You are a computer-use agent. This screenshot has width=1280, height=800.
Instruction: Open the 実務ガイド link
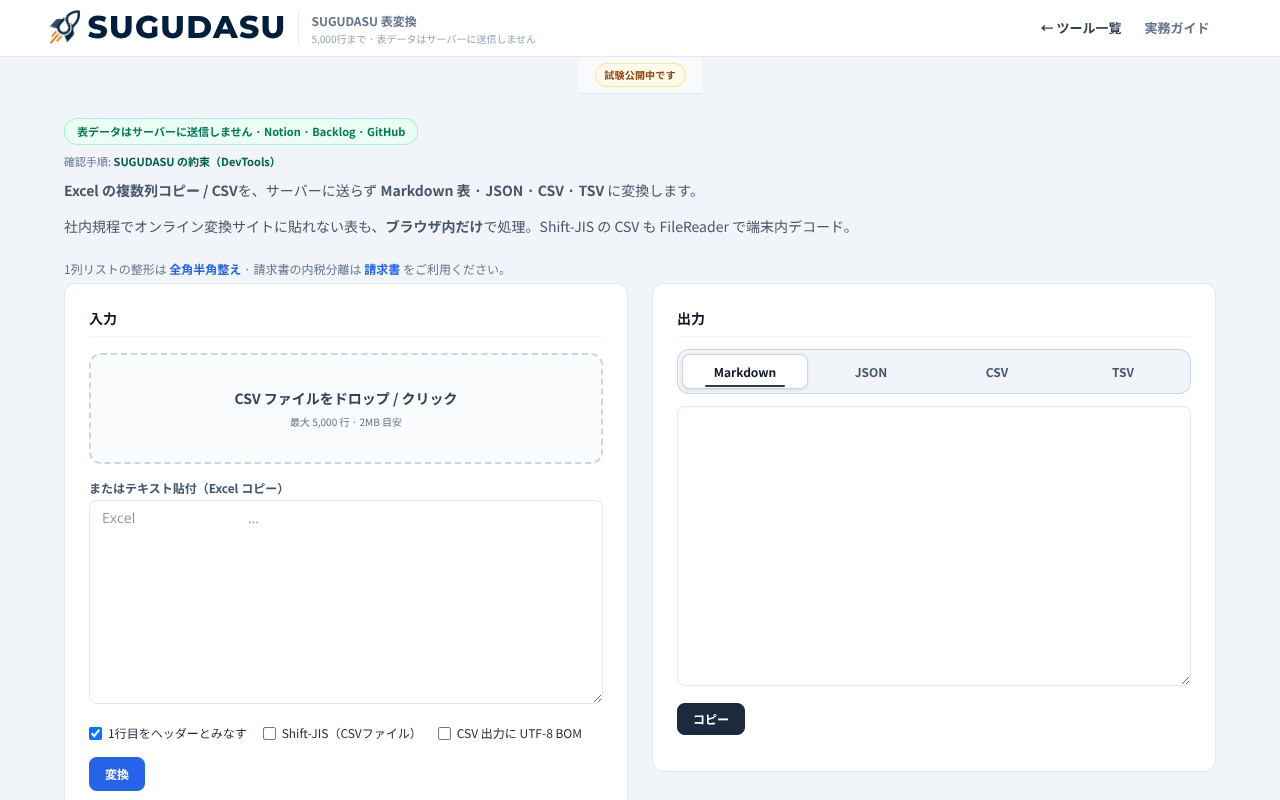tap(1177, 28)
